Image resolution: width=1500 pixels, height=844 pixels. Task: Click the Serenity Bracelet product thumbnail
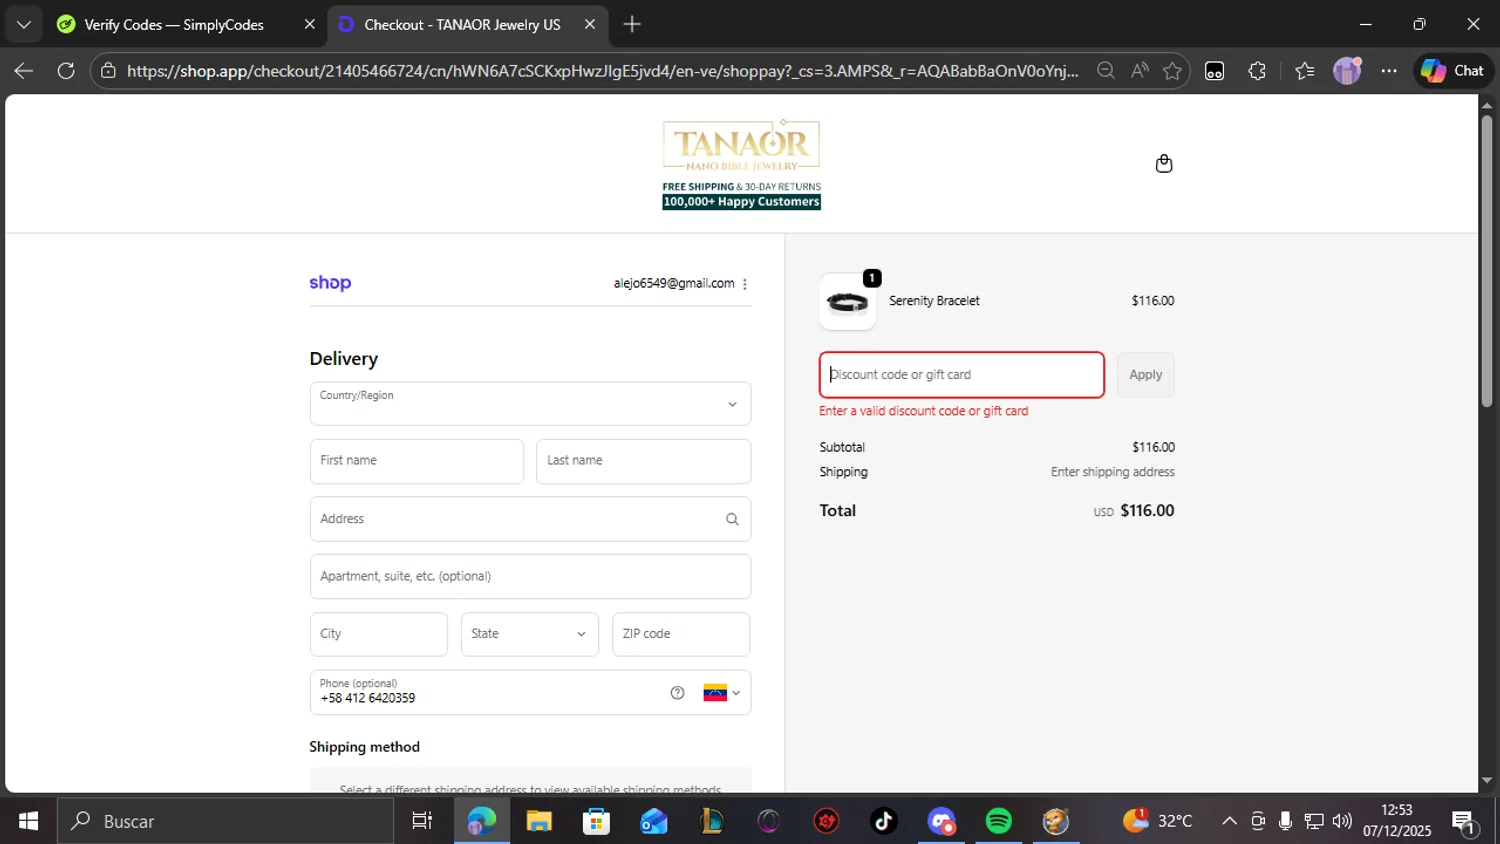pos(848,302)
